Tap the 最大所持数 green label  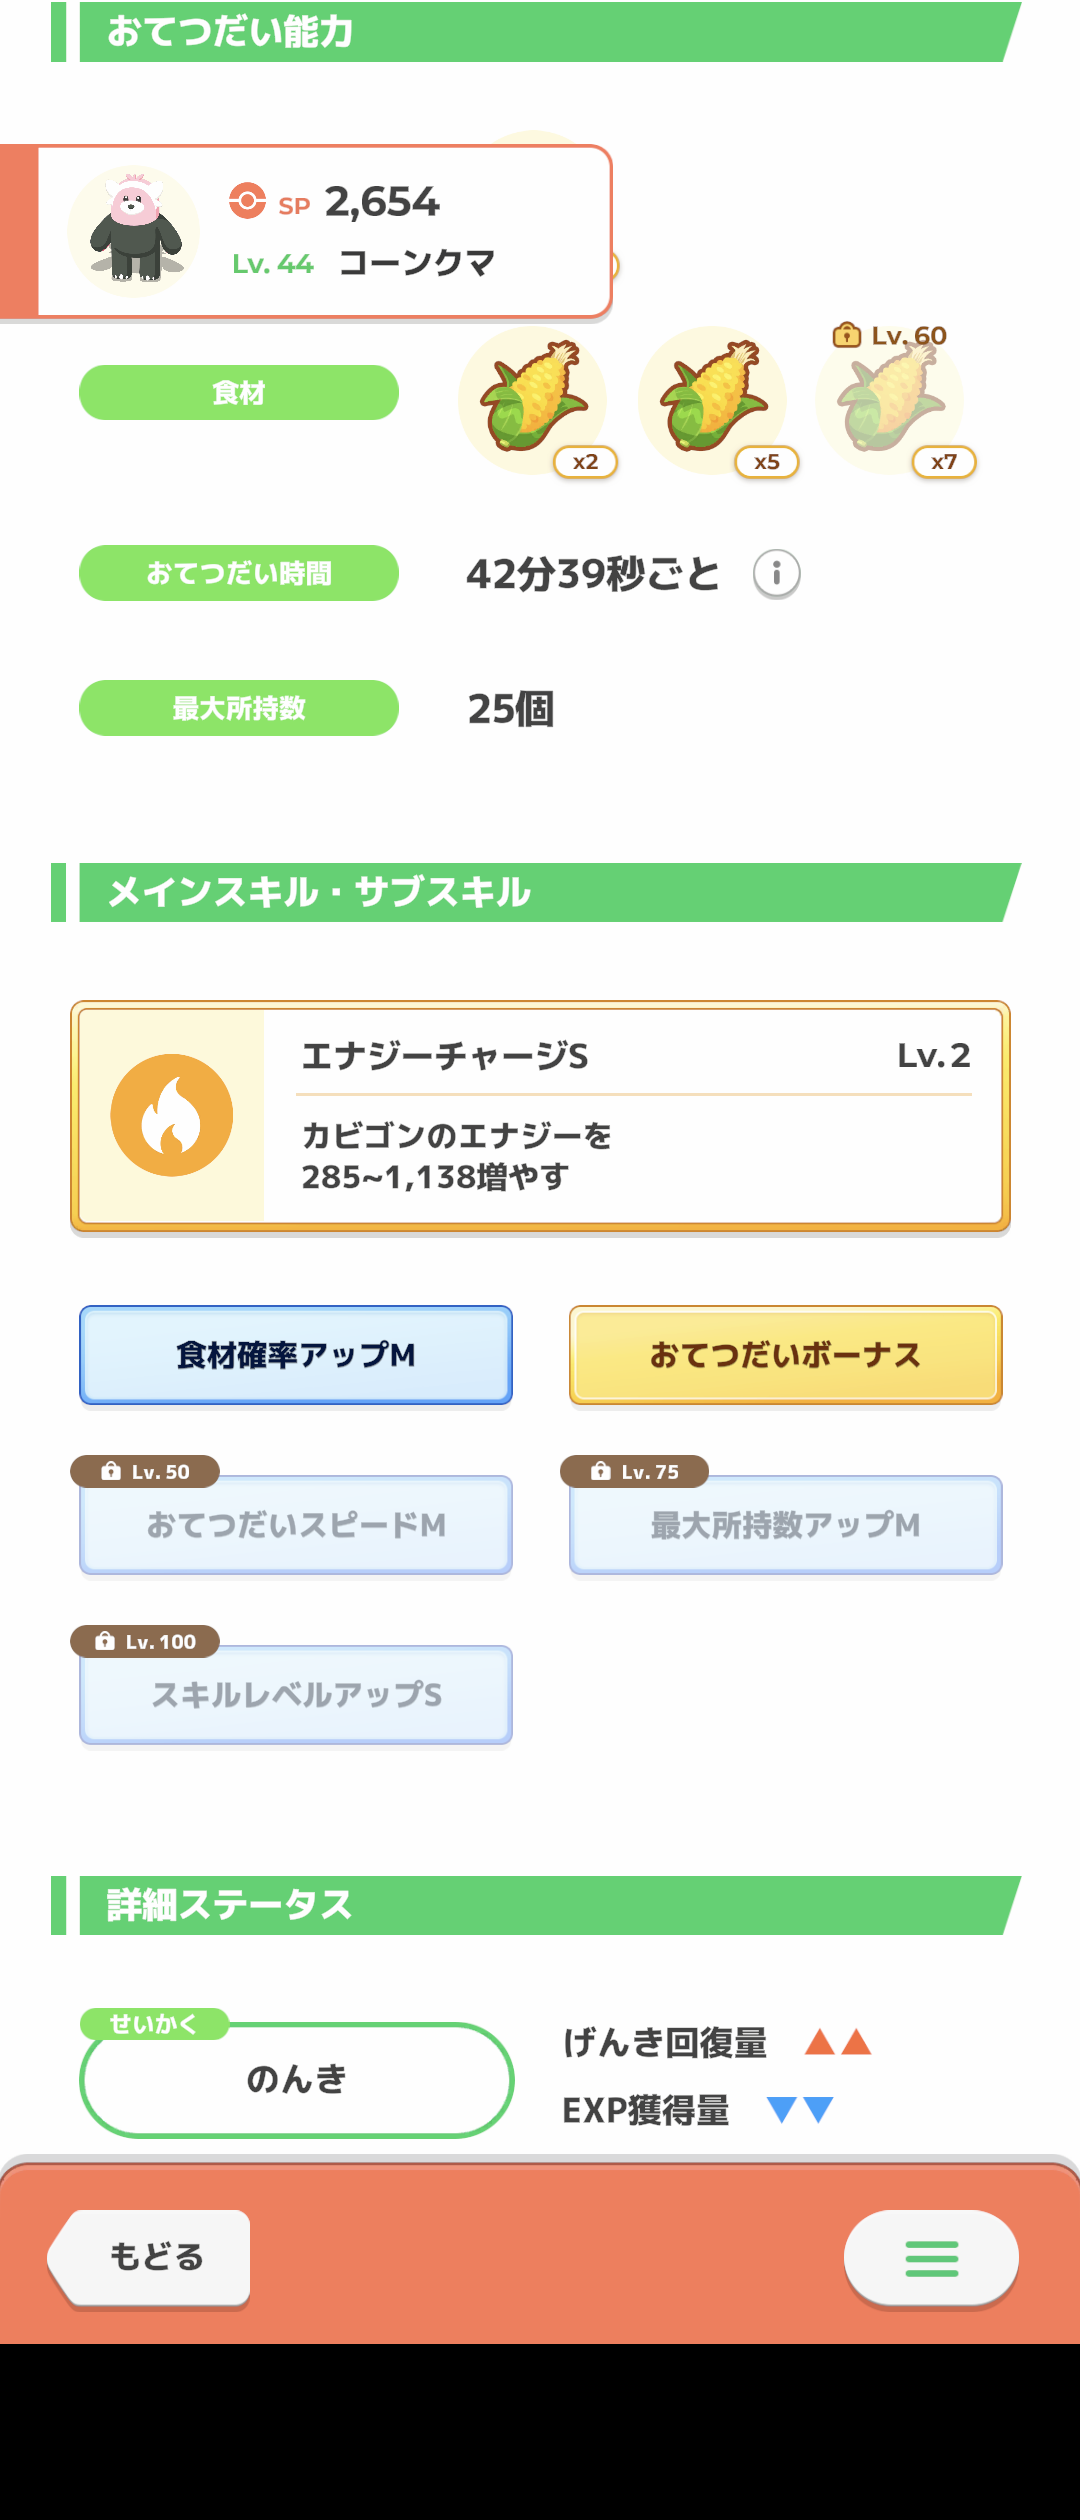click(239, 708)
